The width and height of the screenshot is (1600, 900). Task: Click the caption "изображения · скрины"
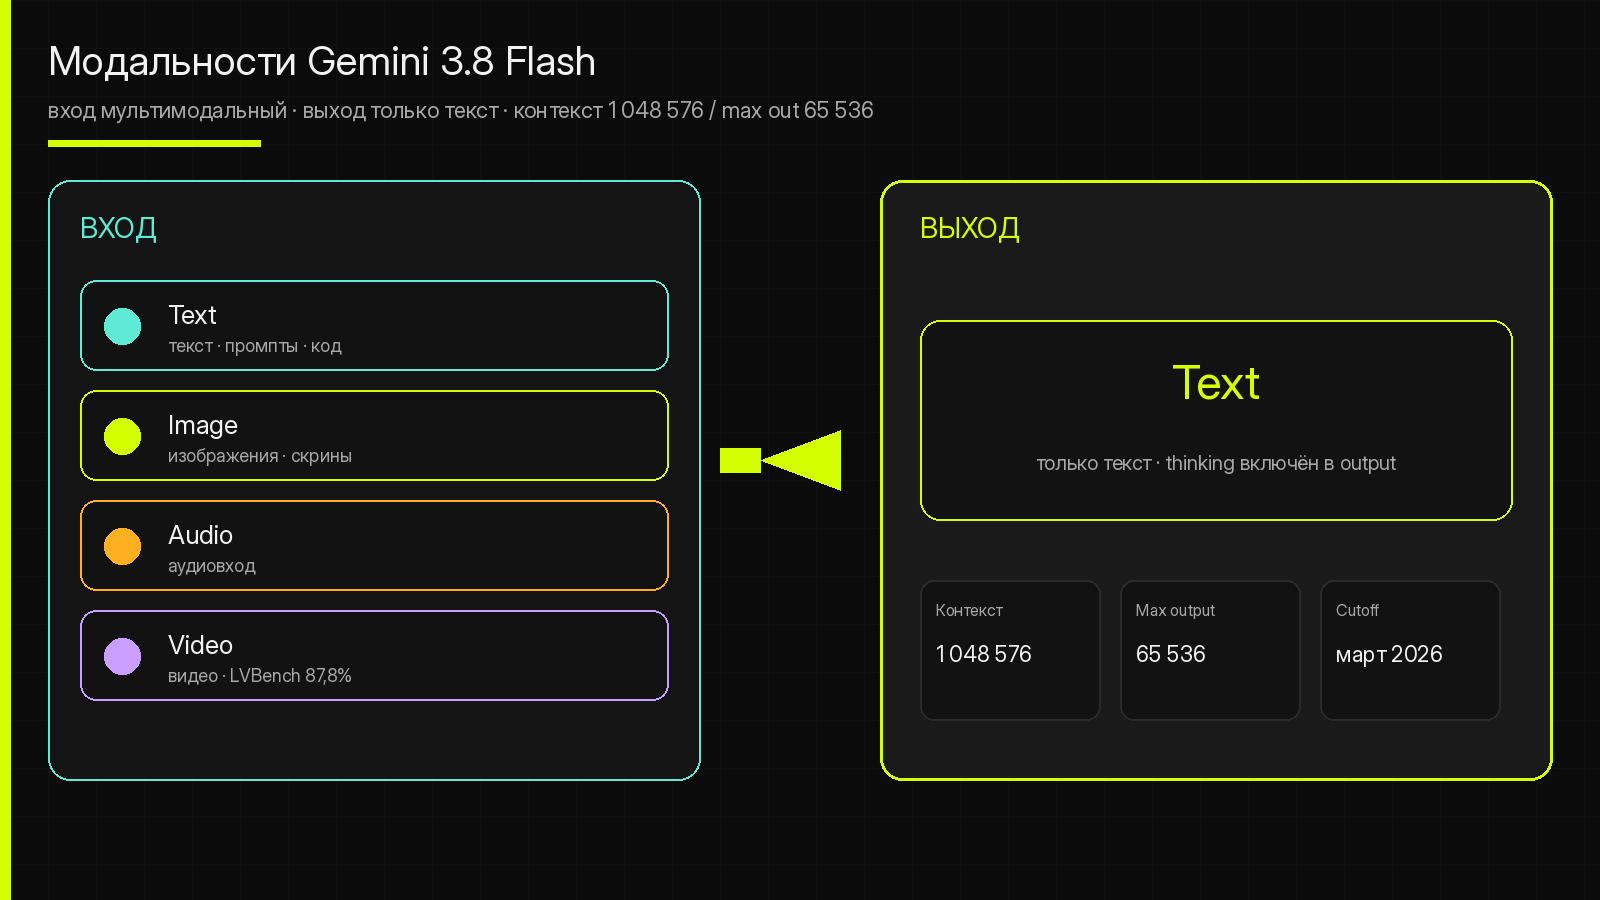260,456
